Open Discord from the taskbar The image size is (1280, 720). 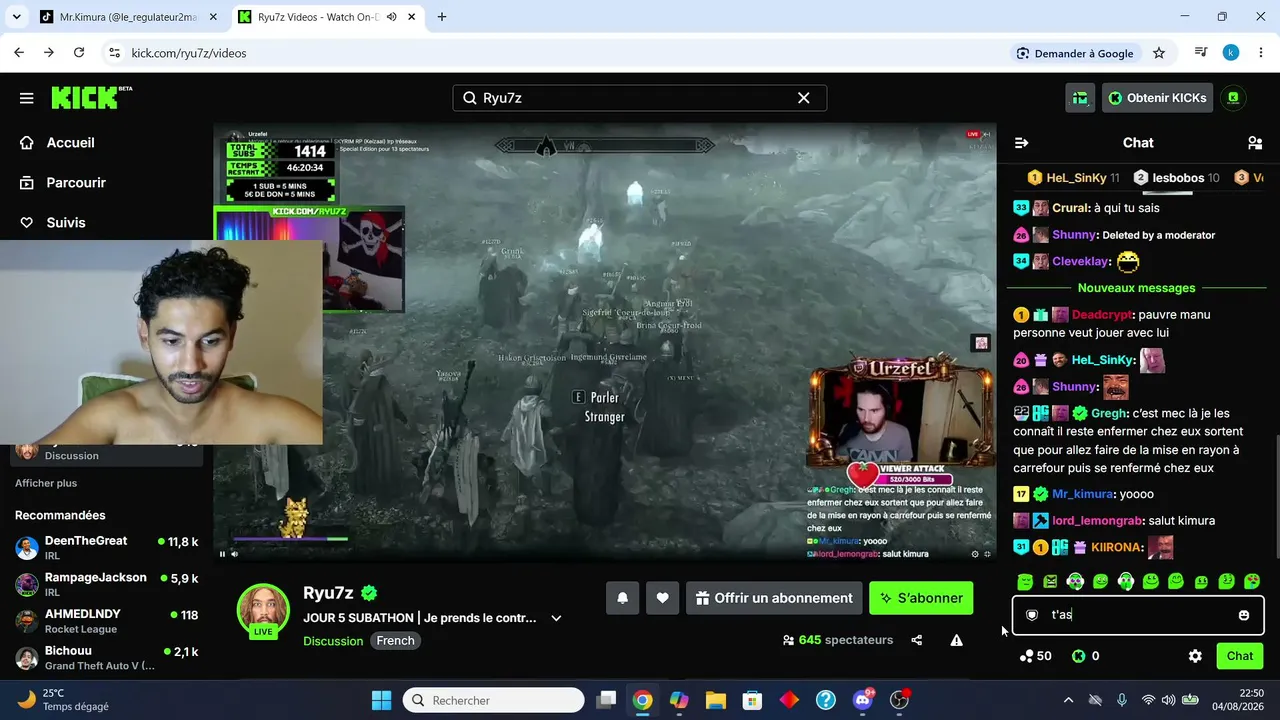point(862,700)
